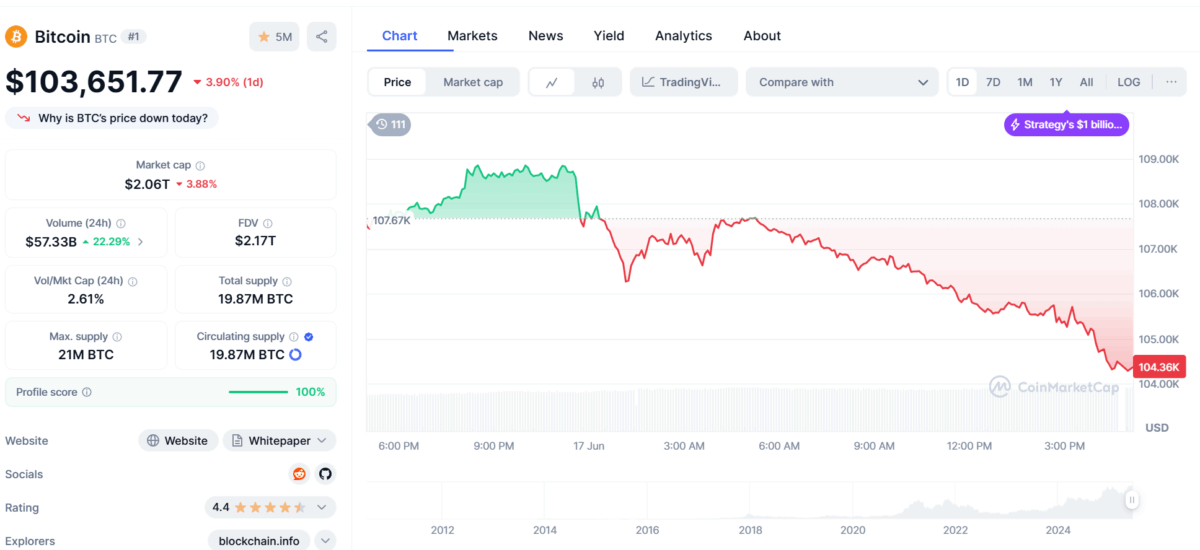Set chart range to 7D
Viewport: 1200px width, 550px height.
(993, 82)
